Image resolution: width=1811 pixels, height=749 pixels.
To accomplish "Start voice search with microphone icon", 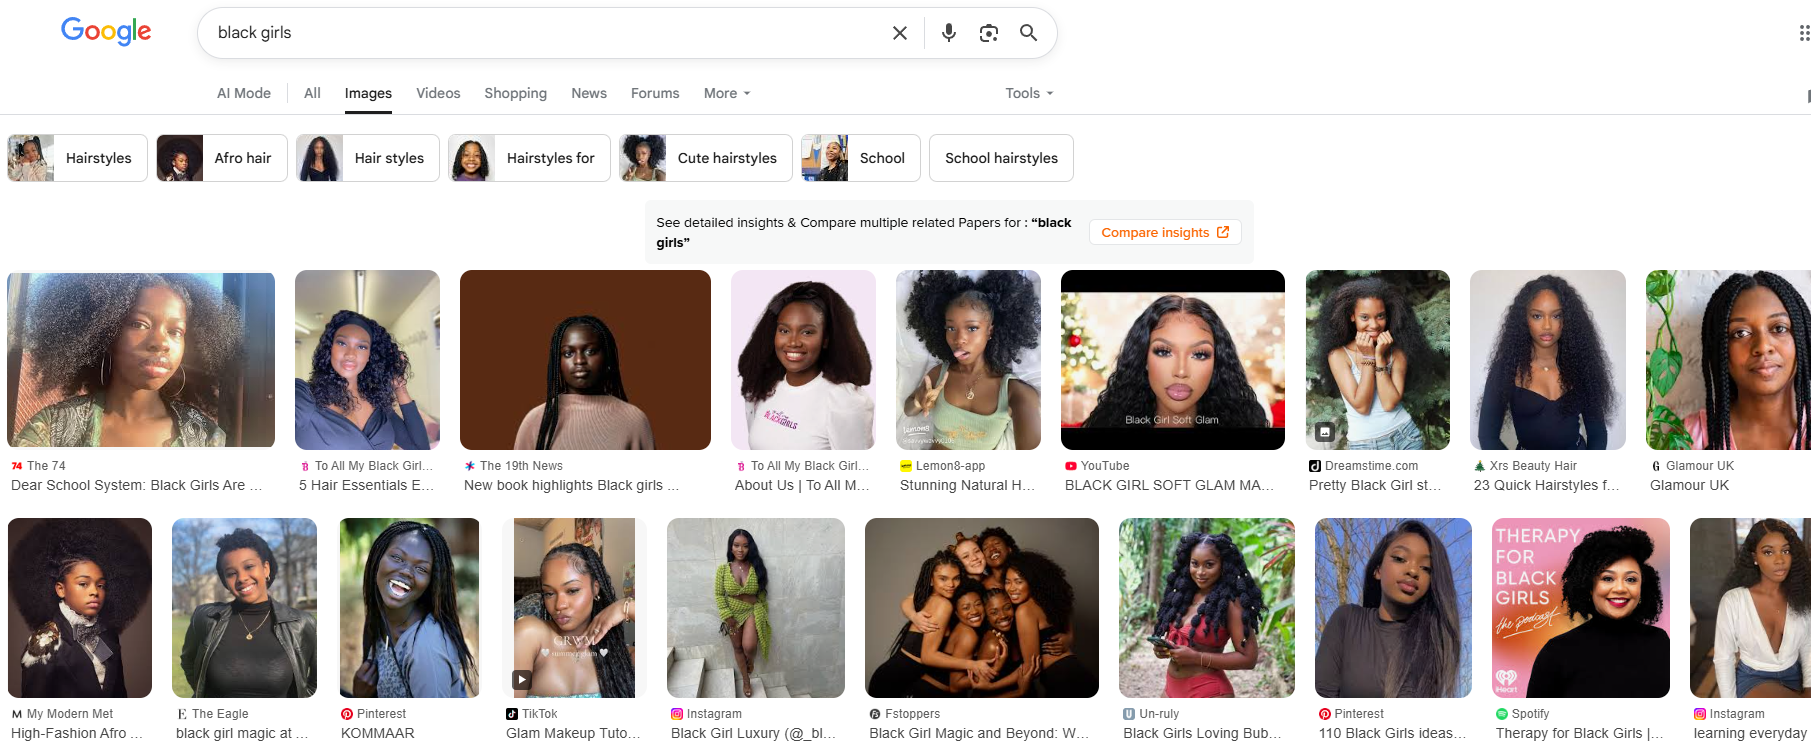I will [949, 33].
